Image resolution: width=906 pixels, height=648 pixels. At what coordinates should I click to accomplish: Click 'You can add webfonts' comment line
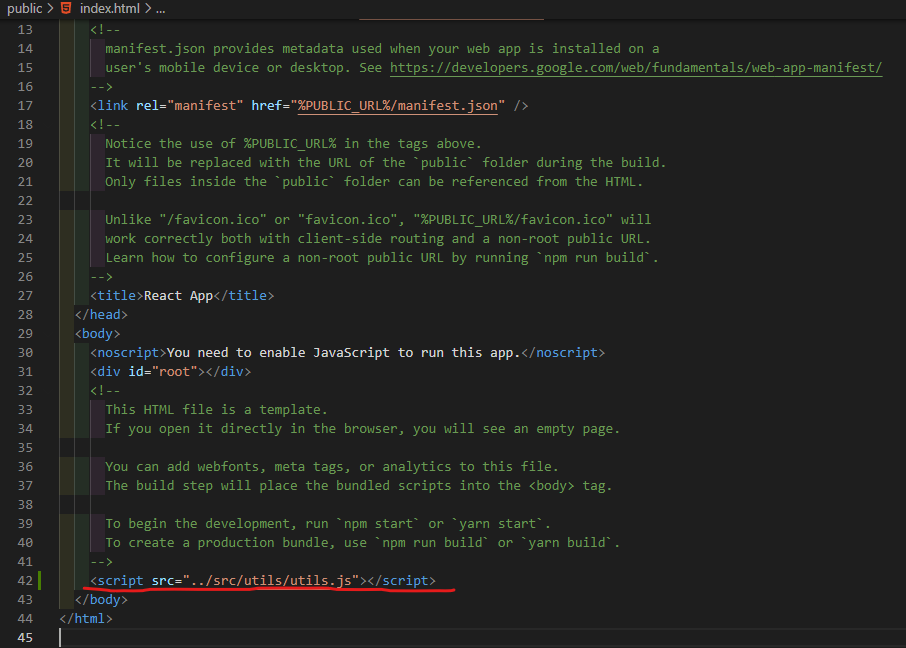[x=332, y=466]
